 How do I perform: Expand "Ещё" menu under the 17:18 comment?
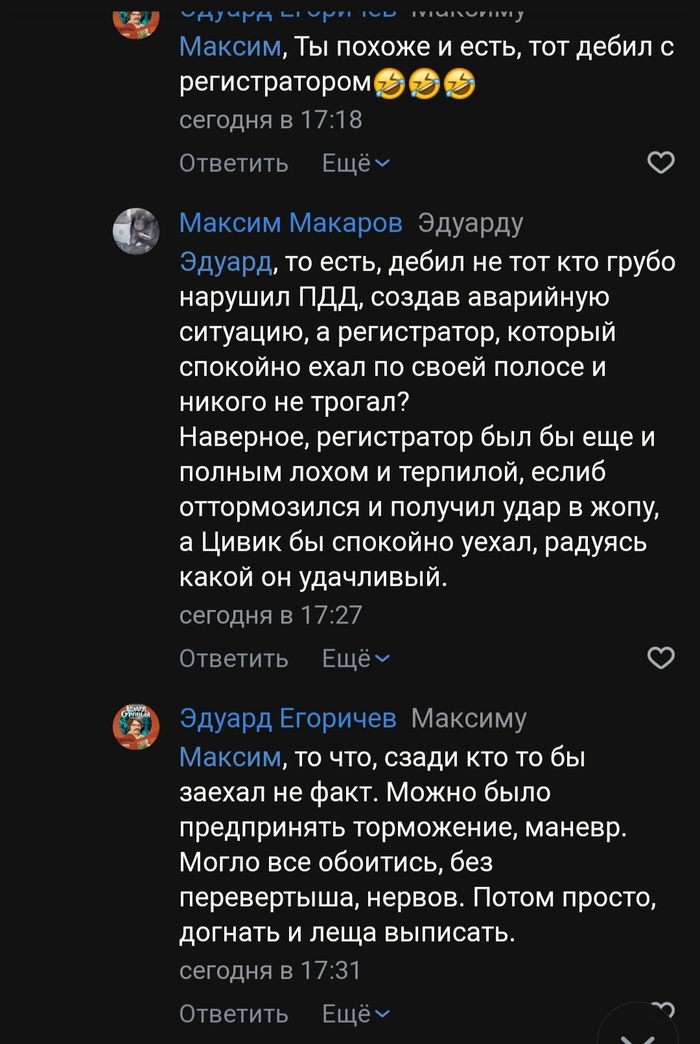pyautogui.click(x=355, y=164)
